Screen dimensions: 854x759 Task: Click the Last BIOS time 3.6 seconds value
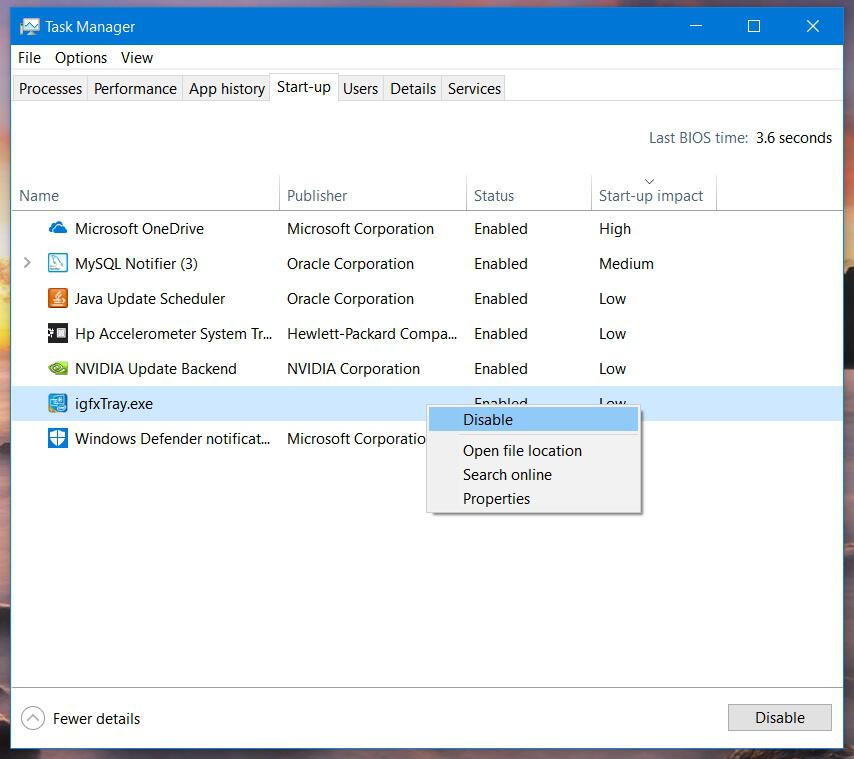[794, 138]
